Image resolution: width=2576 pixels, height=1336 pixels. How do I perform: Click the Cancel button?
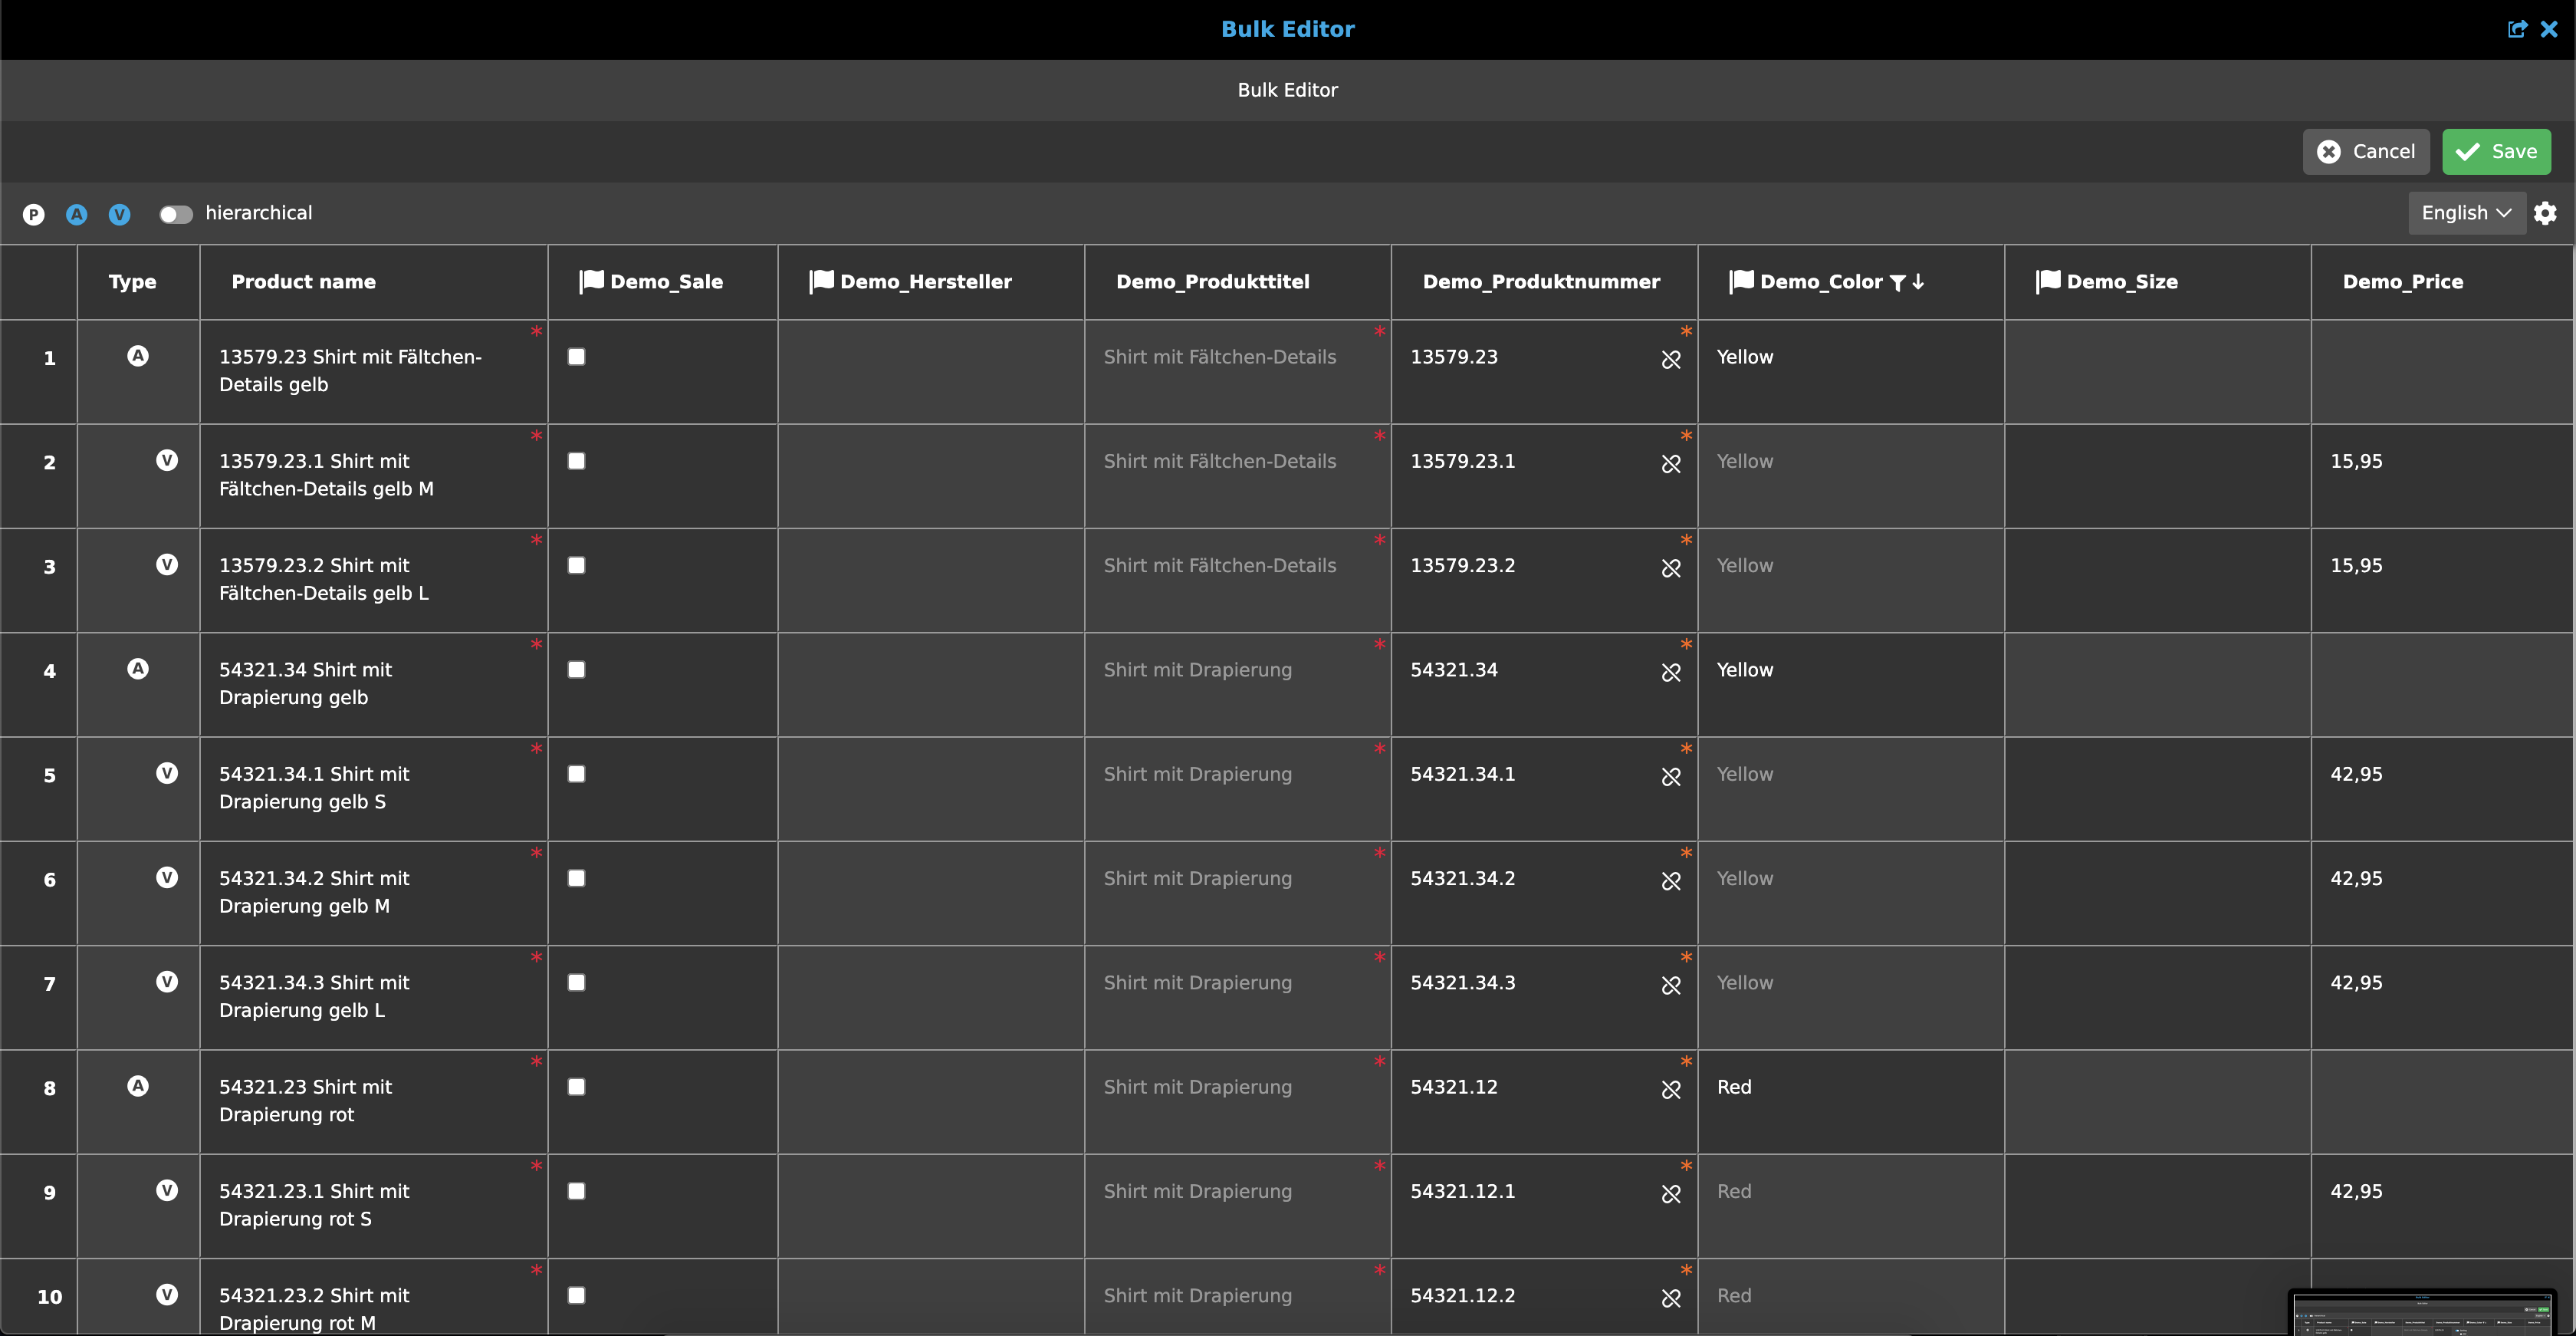coord(2366,151)
